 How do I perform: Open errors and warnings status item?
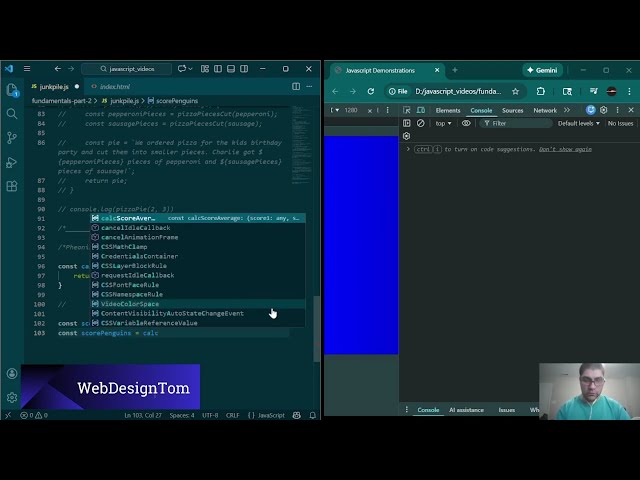[34, 415]
